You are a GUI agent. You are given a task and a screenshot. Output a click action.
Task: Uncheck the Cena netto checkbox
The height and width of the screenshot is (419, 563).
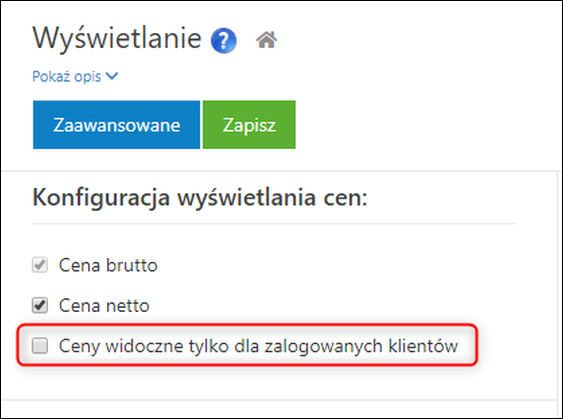coord(40,306)
